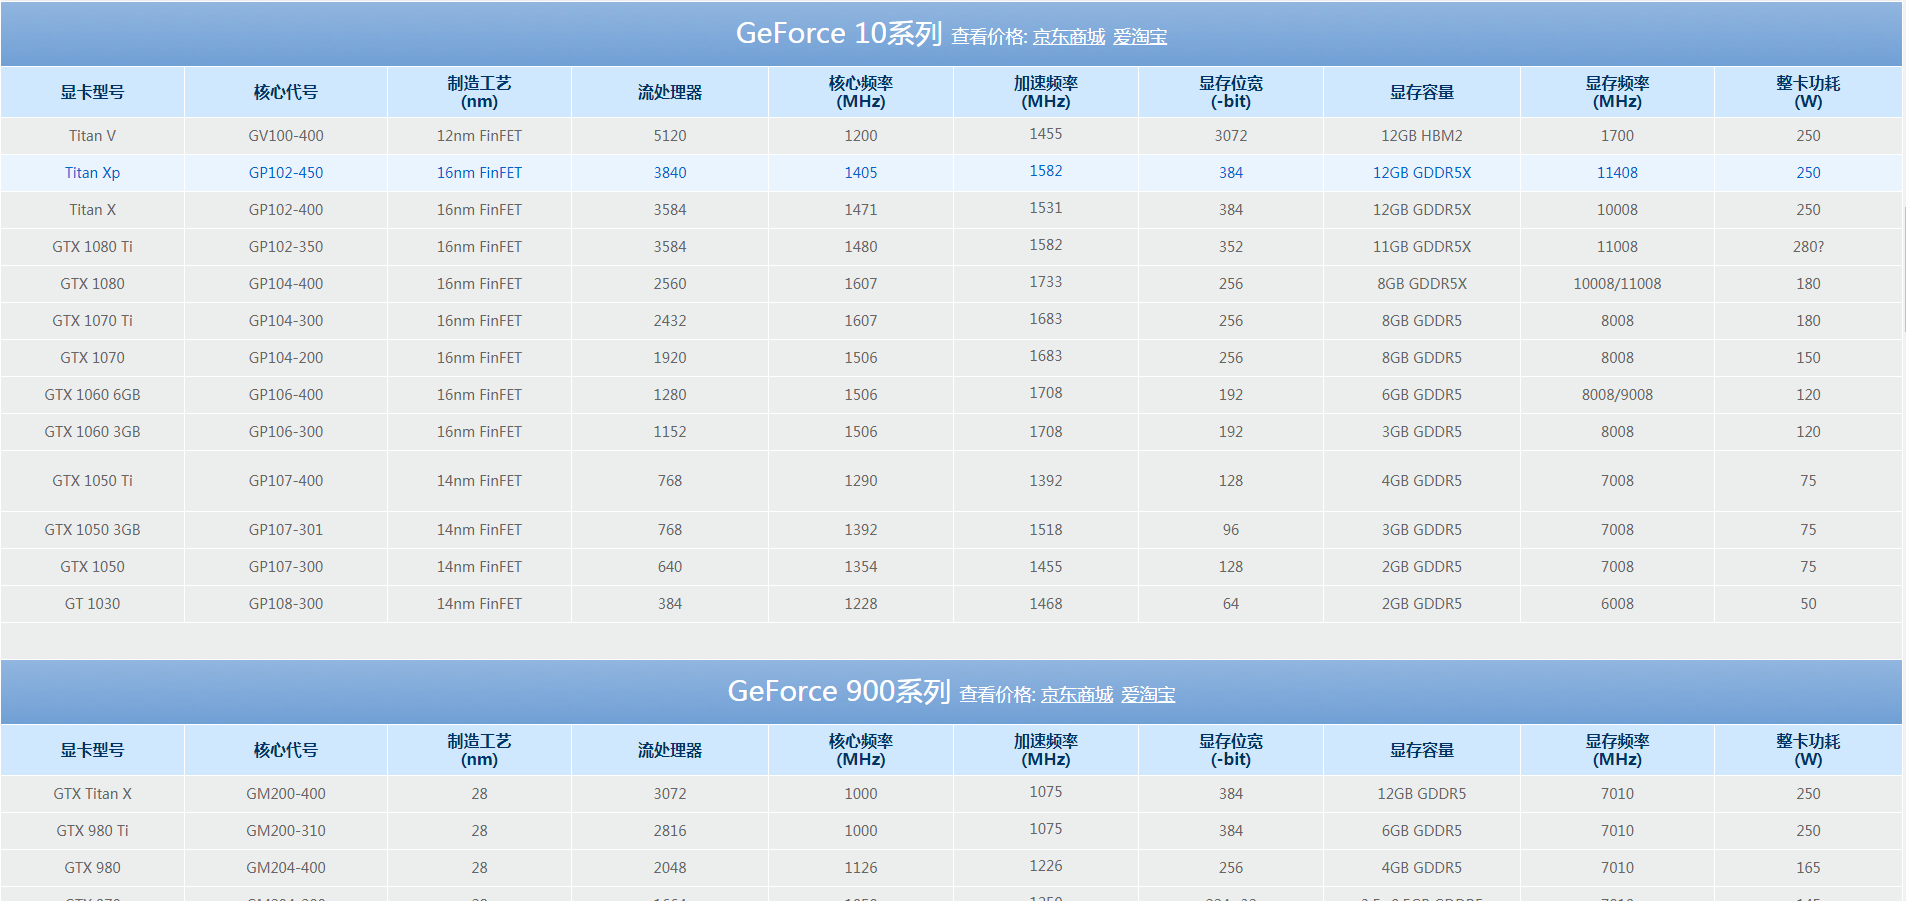This screenshot has height=901, width=1906.
Task: Click the GTX Titan X model cell
Action: click(92, 794)
